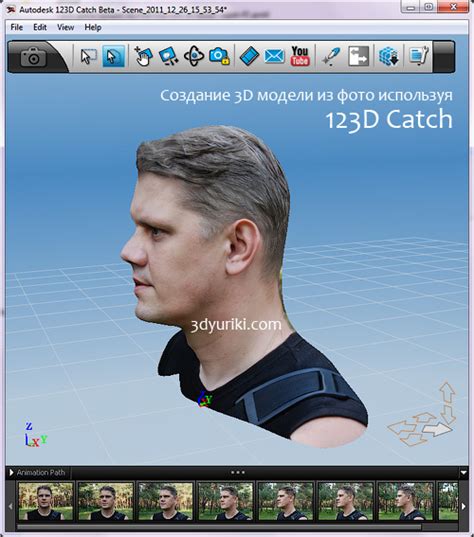Select the orbit tool icon

point(194,56)
